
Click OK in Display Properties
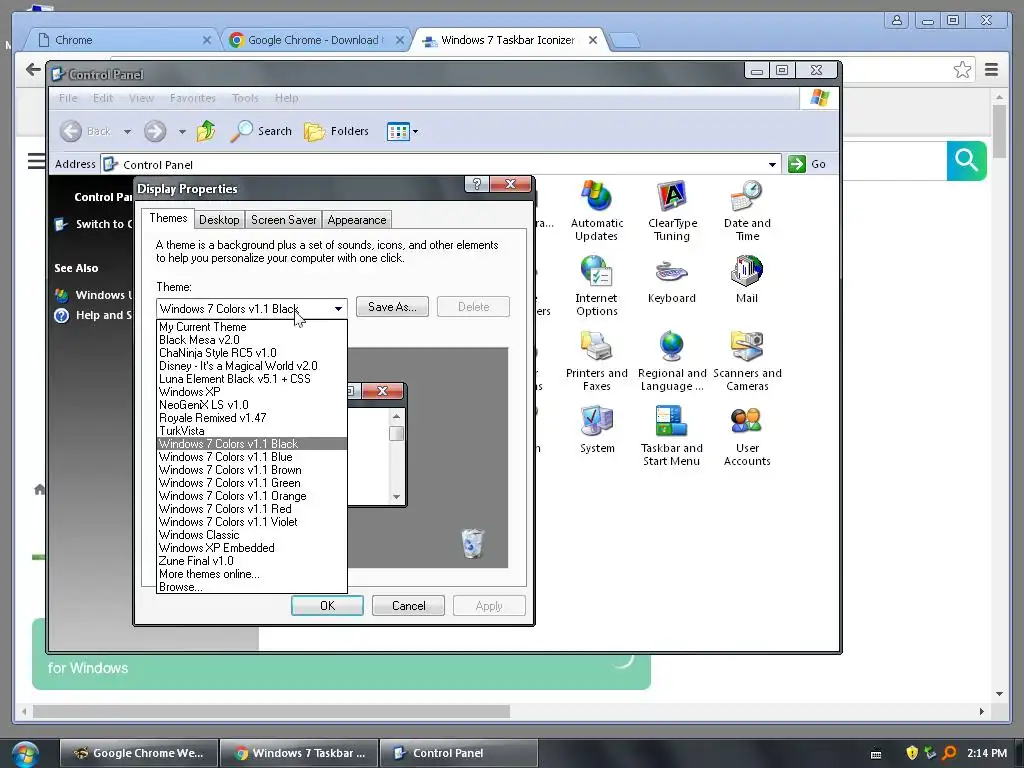pos(327,606)
